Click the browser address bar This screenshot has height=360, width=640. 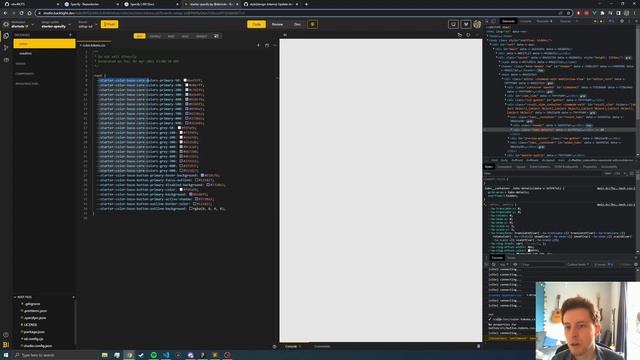pos(304,13)
